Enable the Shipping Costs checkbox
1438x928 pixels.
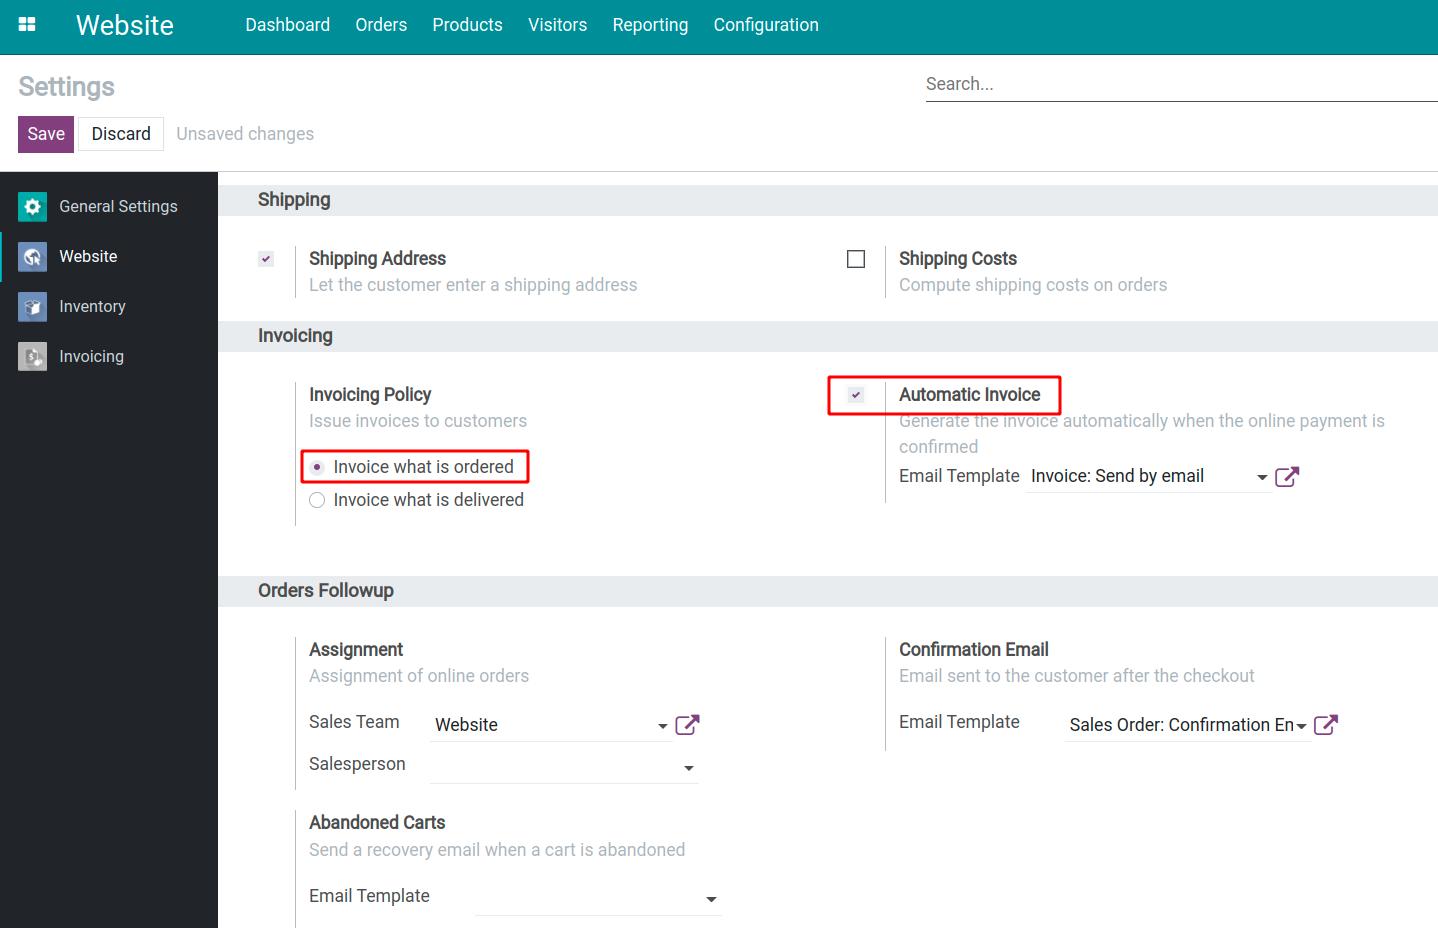click(x=856, y=259)
